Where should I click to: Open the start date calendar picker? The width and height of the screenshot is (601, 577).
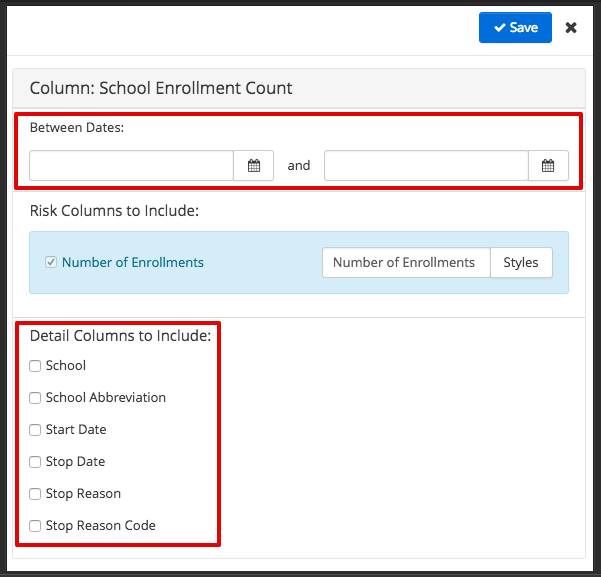click(254, 166)
